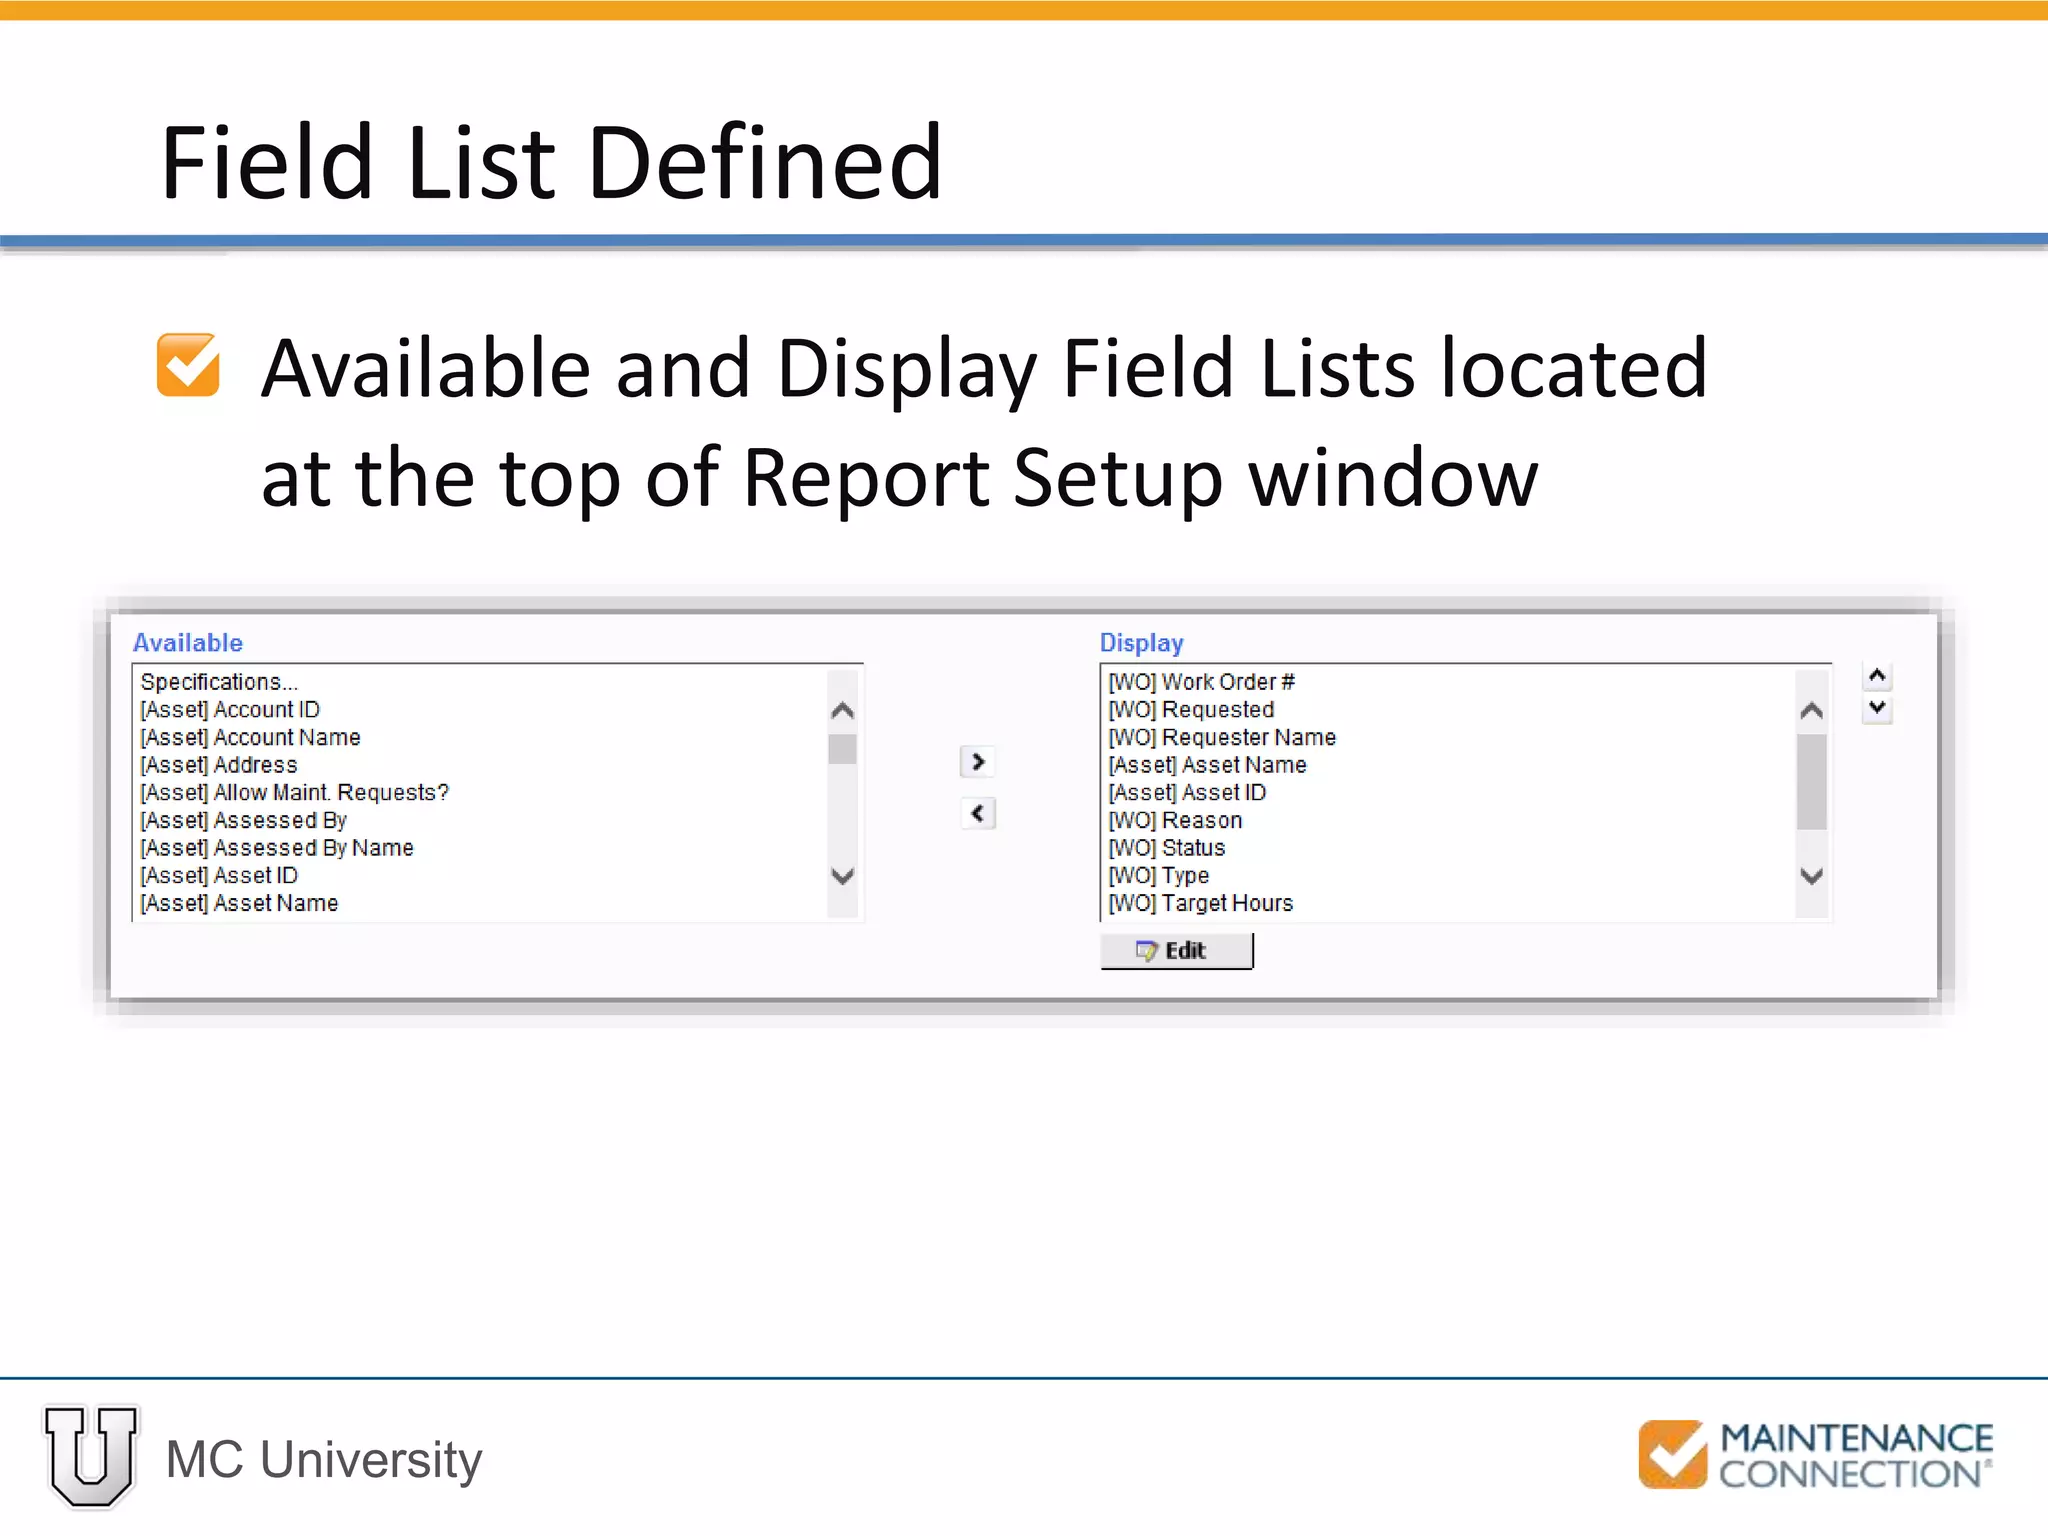
Task: Select '[WO] Status' in Display list
Action: [x=1166, y=848]
